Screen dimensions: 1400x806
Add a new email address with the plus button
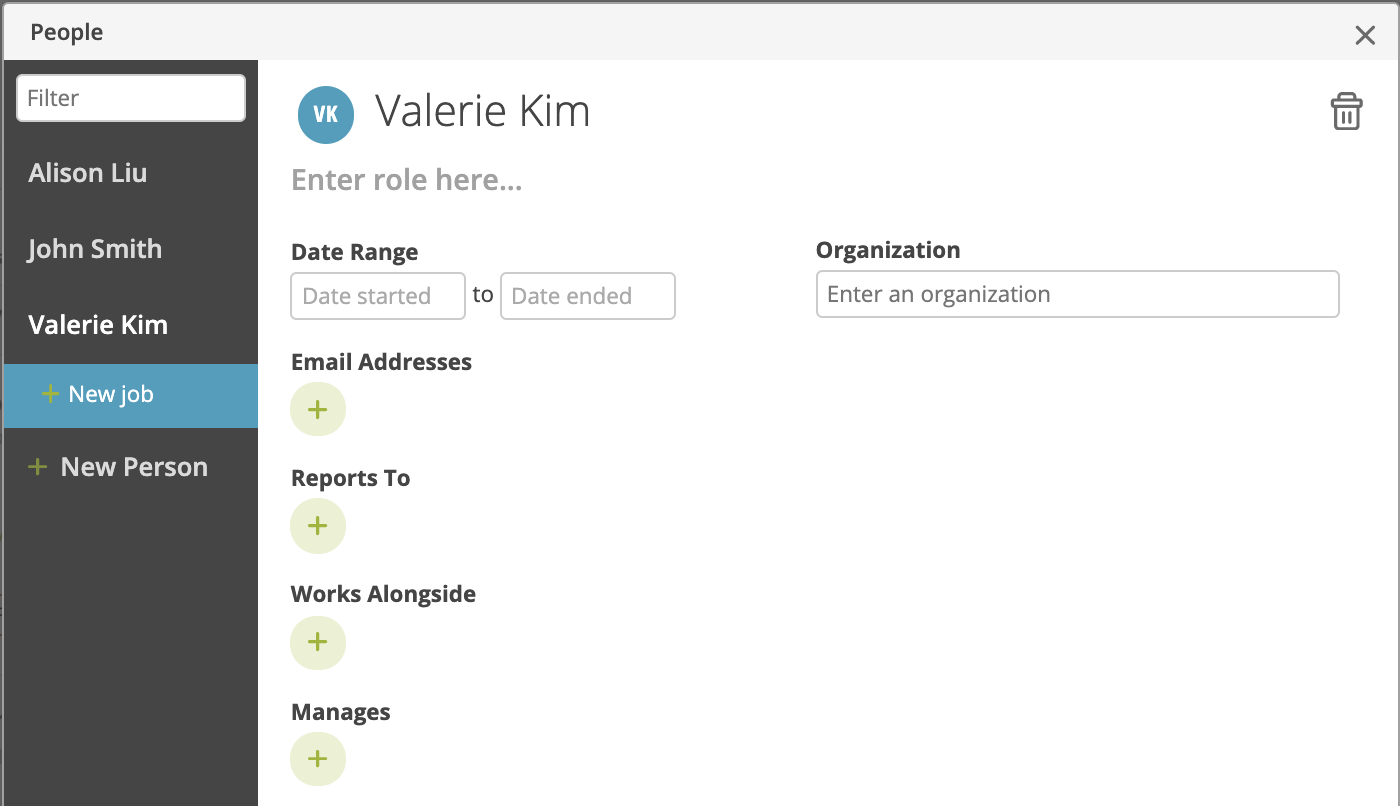[318, 409]
